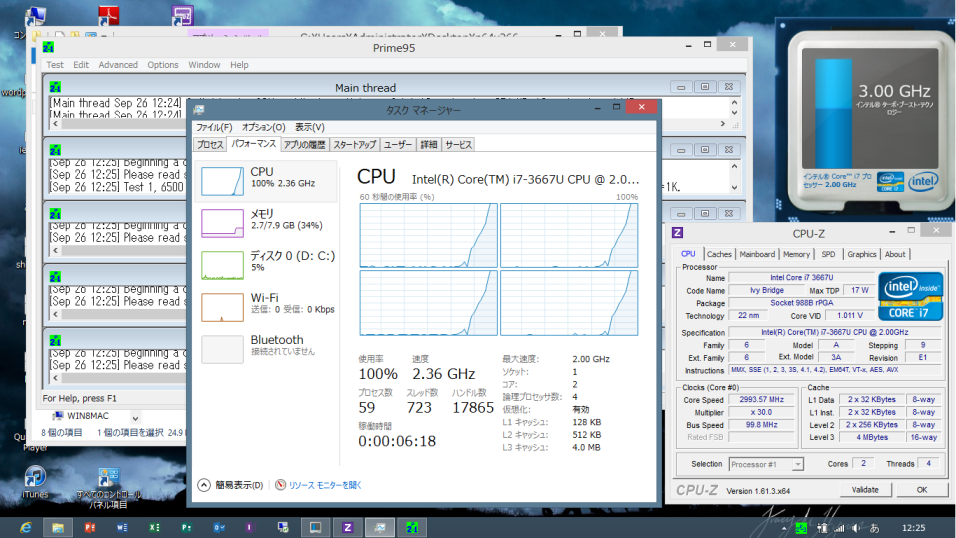
Task: Select the Bluetooth entry in sidebar
Action: click(x=266, y=349)
